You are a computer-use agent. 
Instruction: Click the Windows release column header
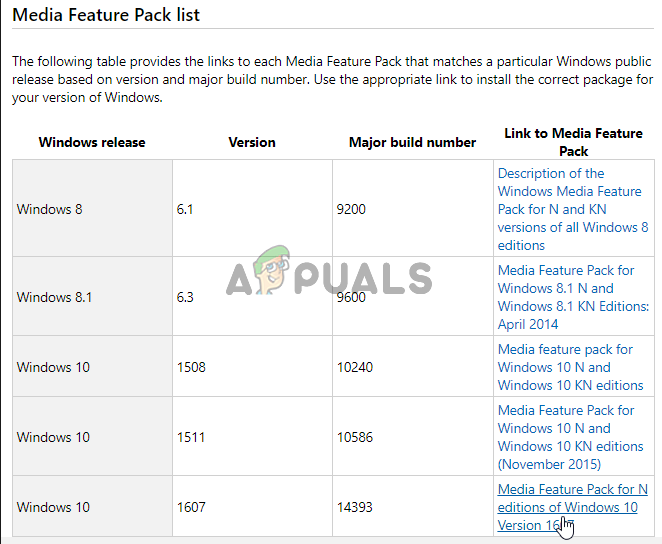pos(92,142)
